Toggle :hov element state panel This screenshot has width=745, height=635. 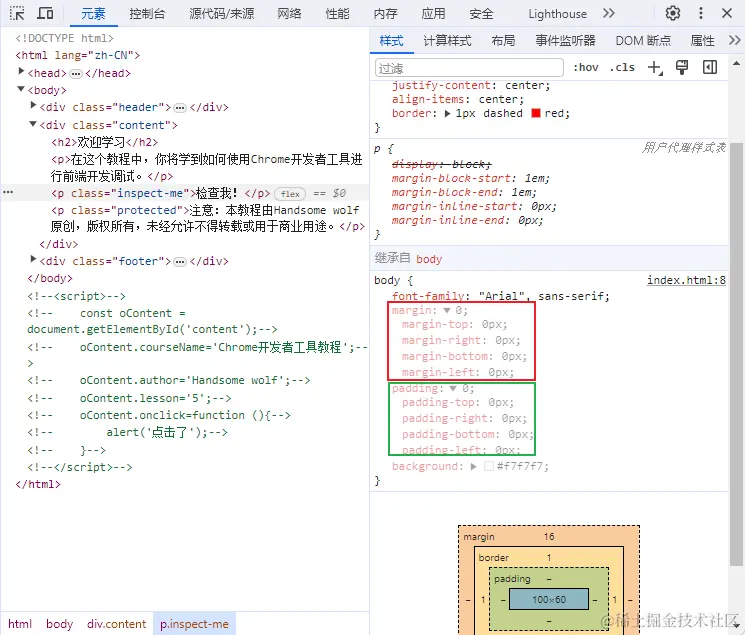[586, 67]
